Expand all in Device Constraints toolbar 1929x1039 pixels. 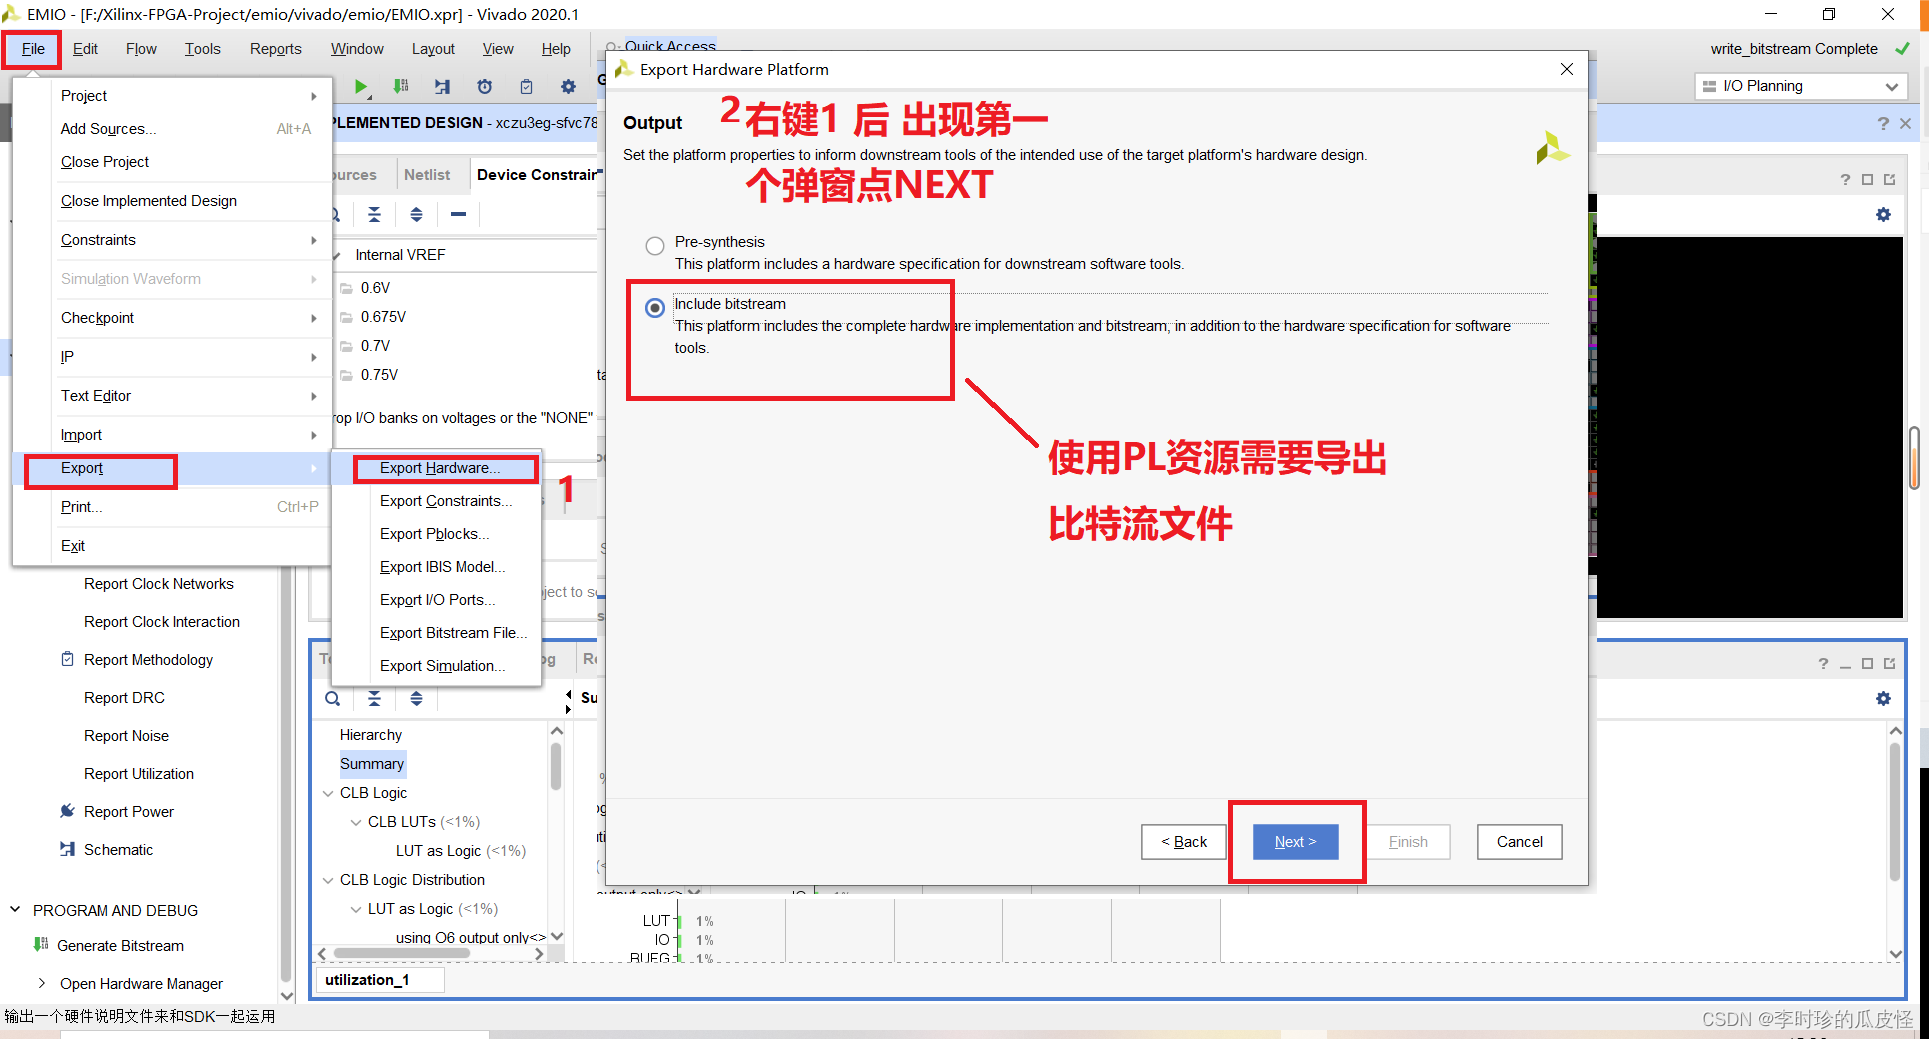point(416,214)
